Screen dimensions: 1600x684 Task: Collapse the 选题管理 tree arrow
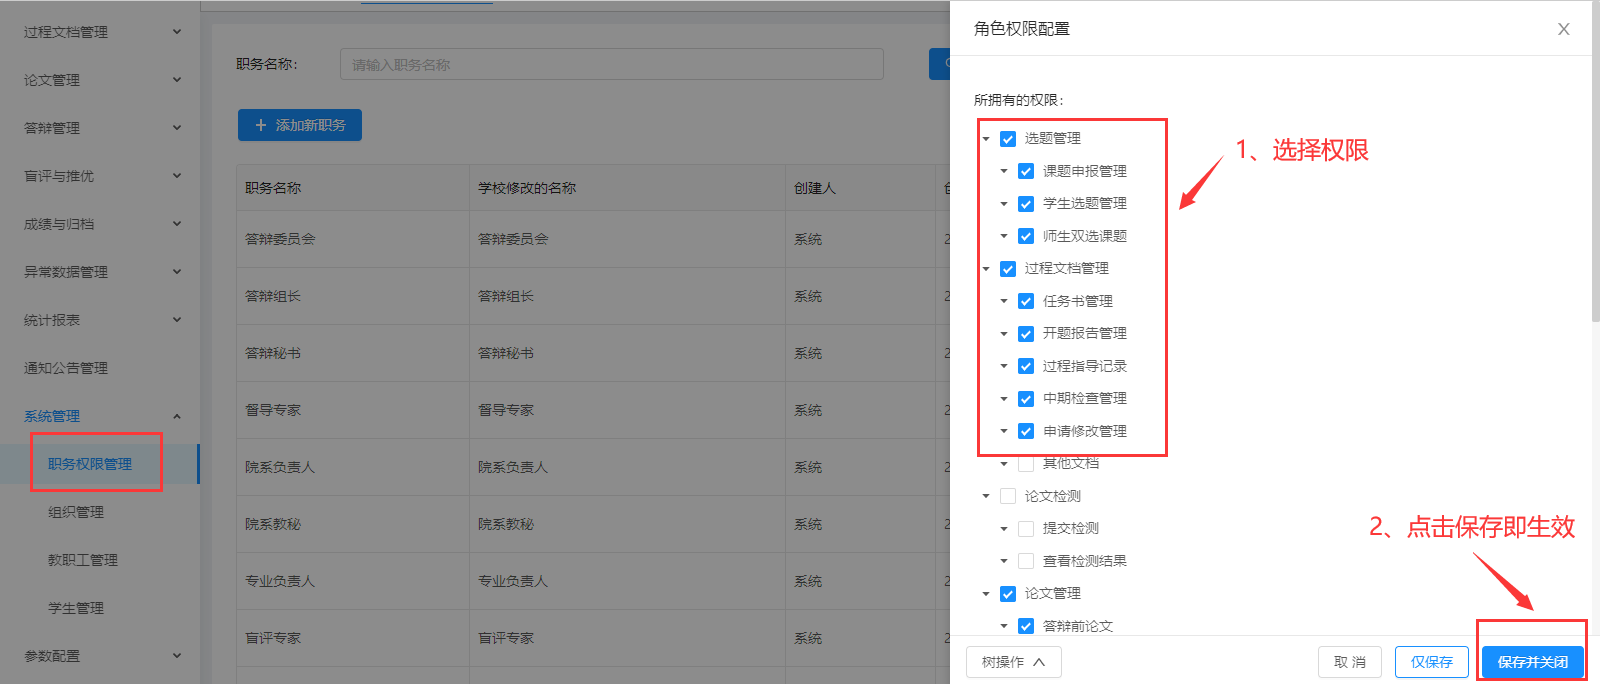986,139
